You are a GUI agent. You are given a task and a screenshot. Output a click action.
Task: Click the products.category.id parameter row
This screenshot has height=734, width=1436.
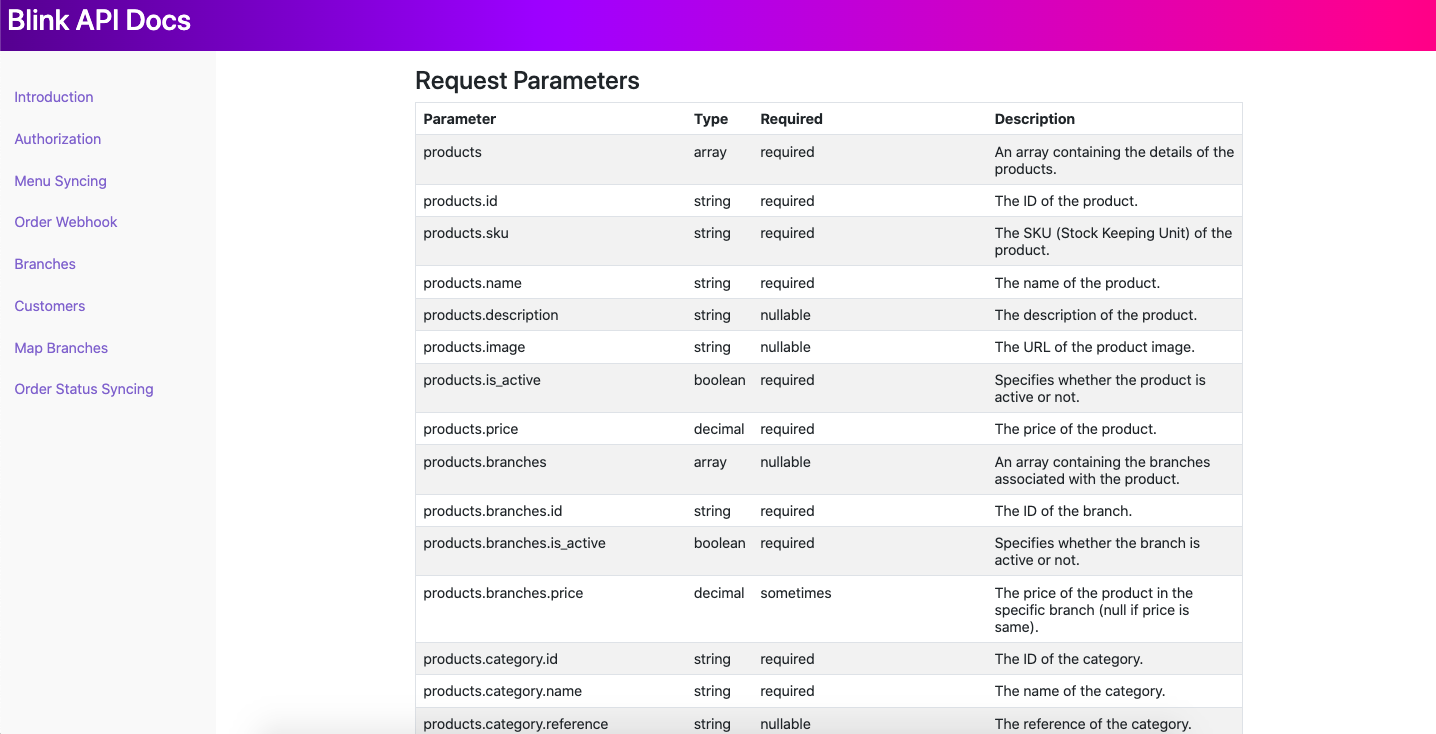coord(490,659)
